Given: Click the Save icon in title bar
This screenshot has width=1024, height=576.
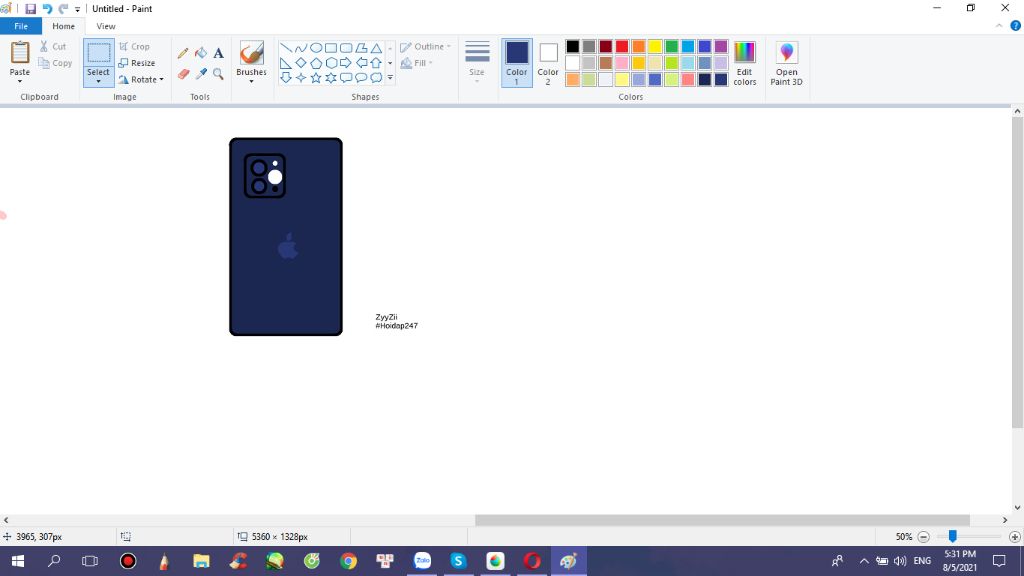Looking at the screenshot, I should click(x=30, y=9).
